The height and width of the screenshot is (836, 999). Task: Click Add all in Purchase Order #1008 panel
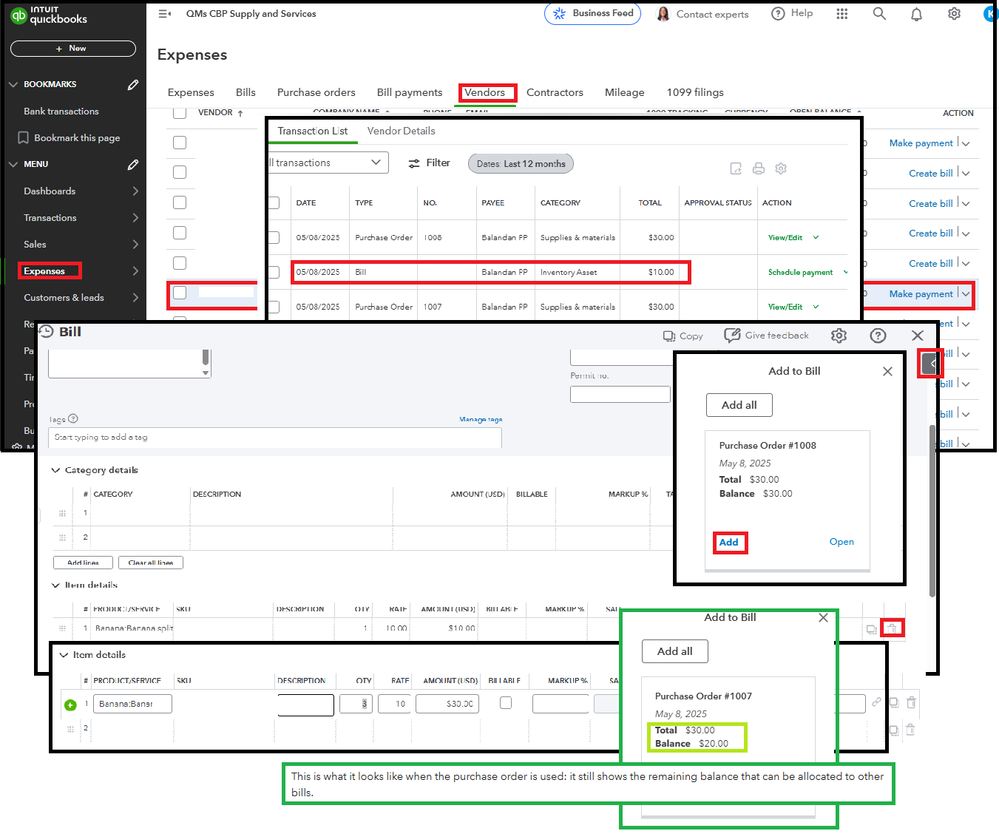pos(739,405)
